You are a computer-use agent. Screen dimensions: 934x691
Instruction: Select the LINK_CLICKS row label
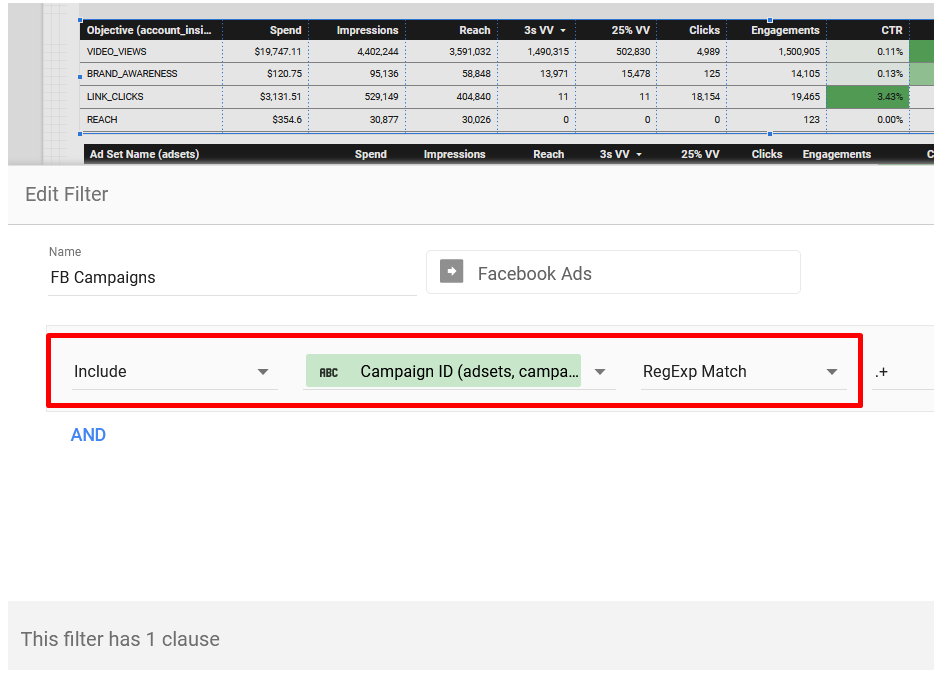point(115,97)
